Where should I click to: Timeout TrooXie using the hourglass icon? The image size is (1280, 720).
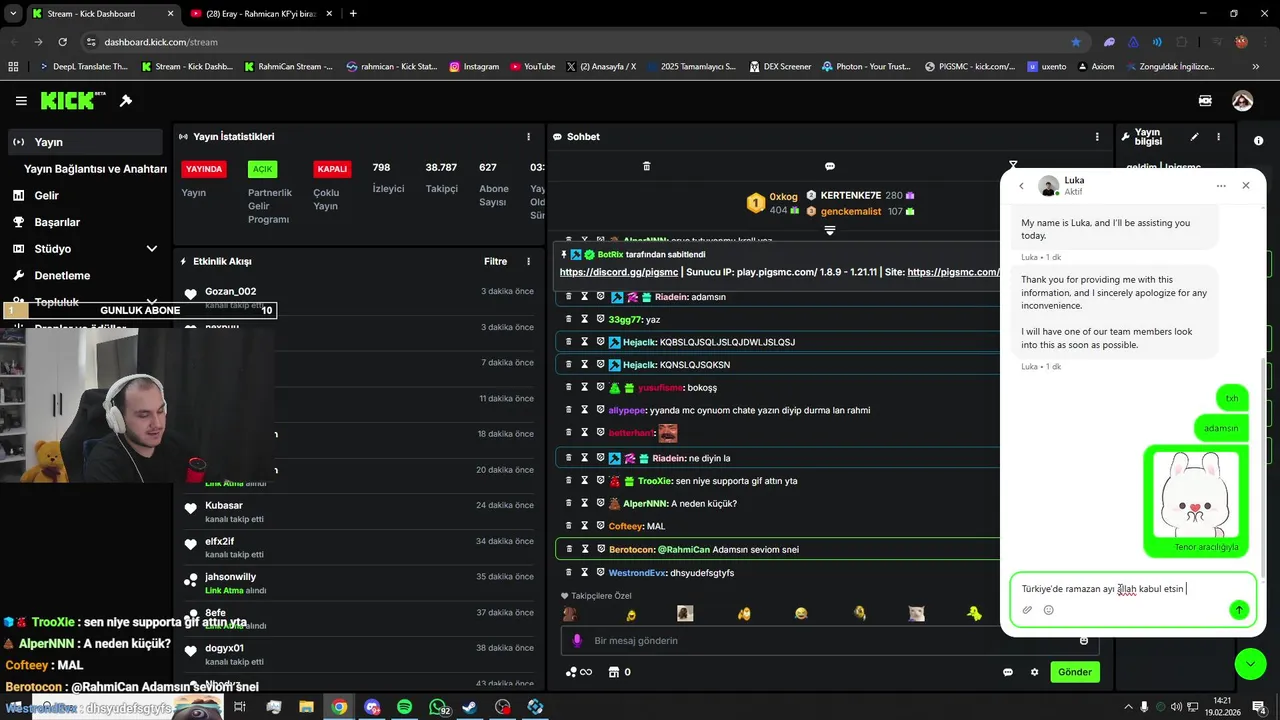click(x=585, y=481)
